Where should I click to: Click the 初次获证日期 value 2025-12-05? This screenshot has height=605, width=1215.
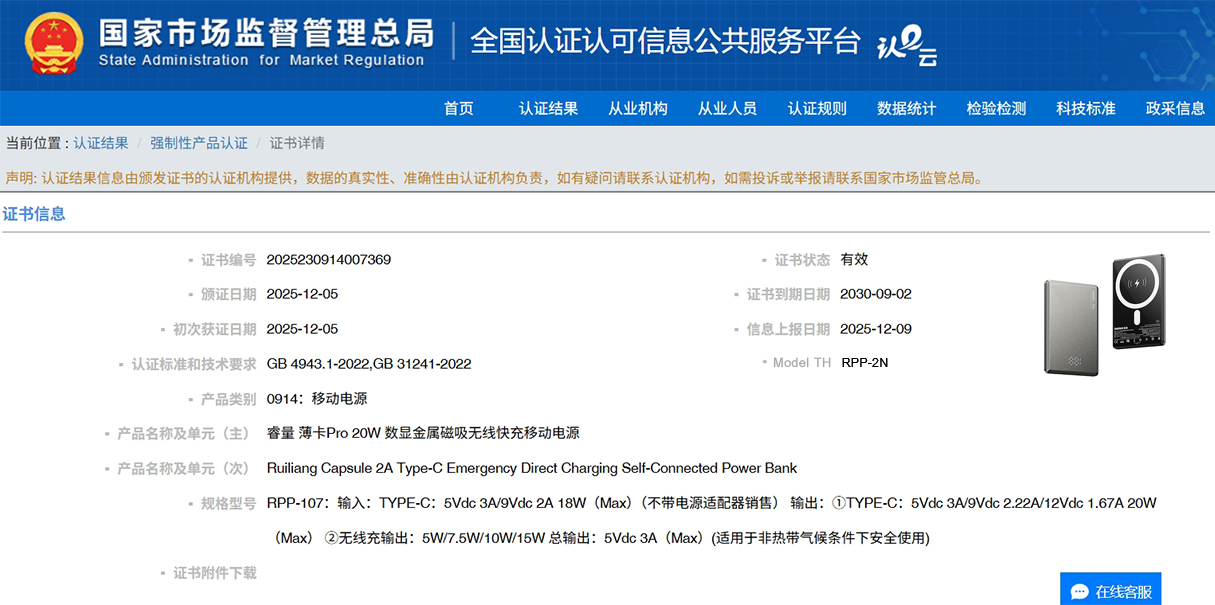[x=303, y=329]
